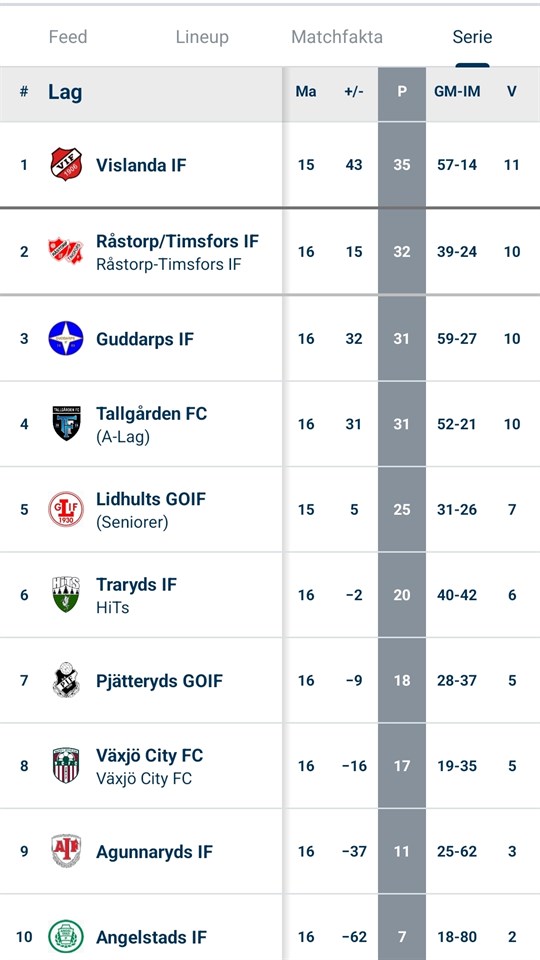Switch to the Feed tab
540x960 pixels.
[68, 37]
